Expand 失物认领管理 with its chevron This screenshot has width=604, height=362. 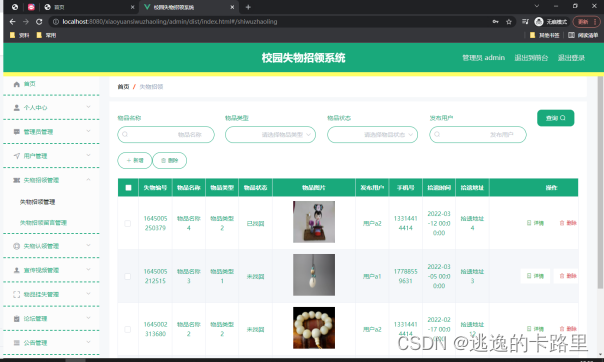click(88, 246)
